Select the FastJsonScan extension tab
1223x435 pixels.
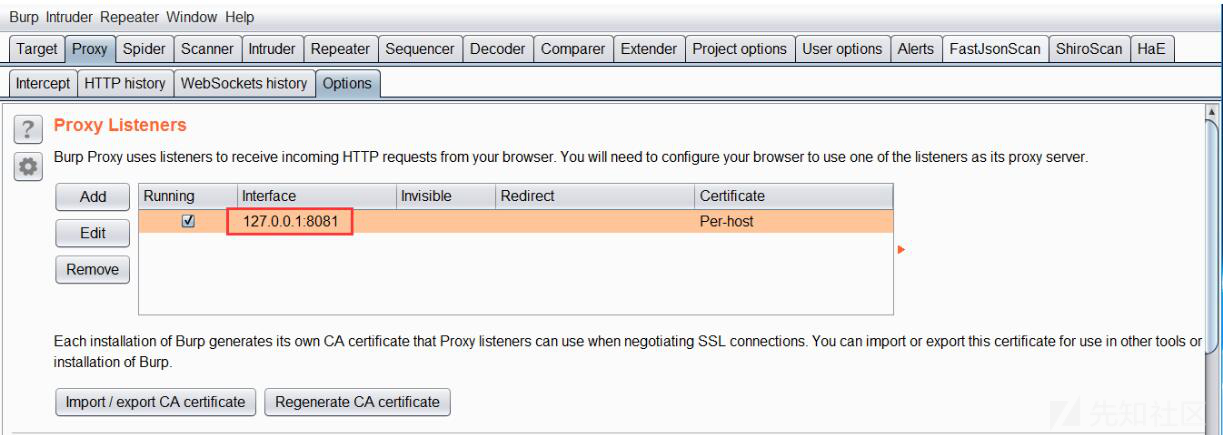(995, 48)
